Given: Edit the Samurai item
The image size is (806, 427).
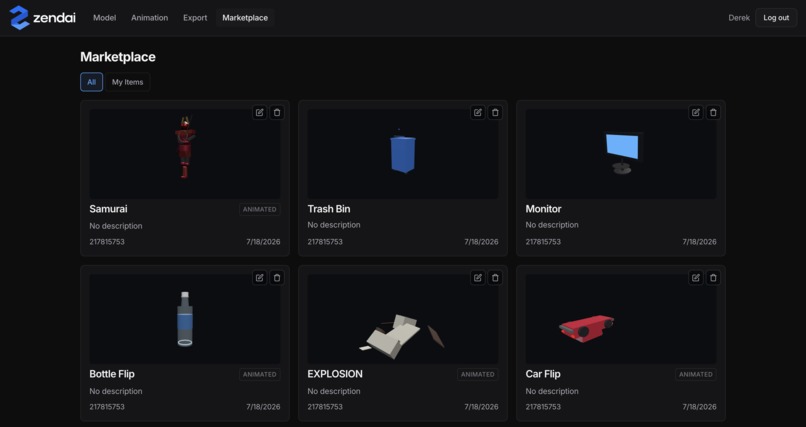Looking at the screenshot, I should pyautogui.click(x=260, y=113).
